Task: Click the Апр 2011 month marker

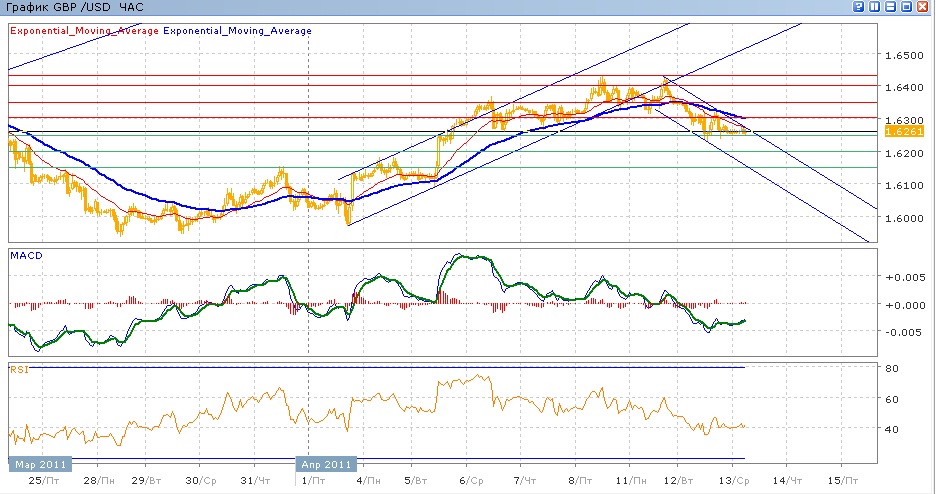Action: coord(327,464)
